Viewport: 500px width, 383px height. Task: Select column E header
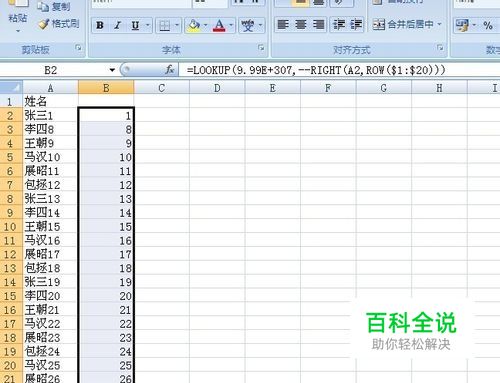click(x=273, y=88)
